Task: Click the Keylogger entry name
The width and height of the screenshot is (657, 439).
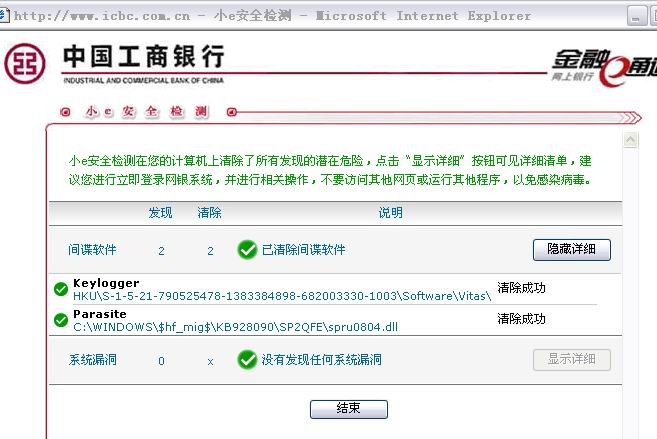Action: (106, 283)
